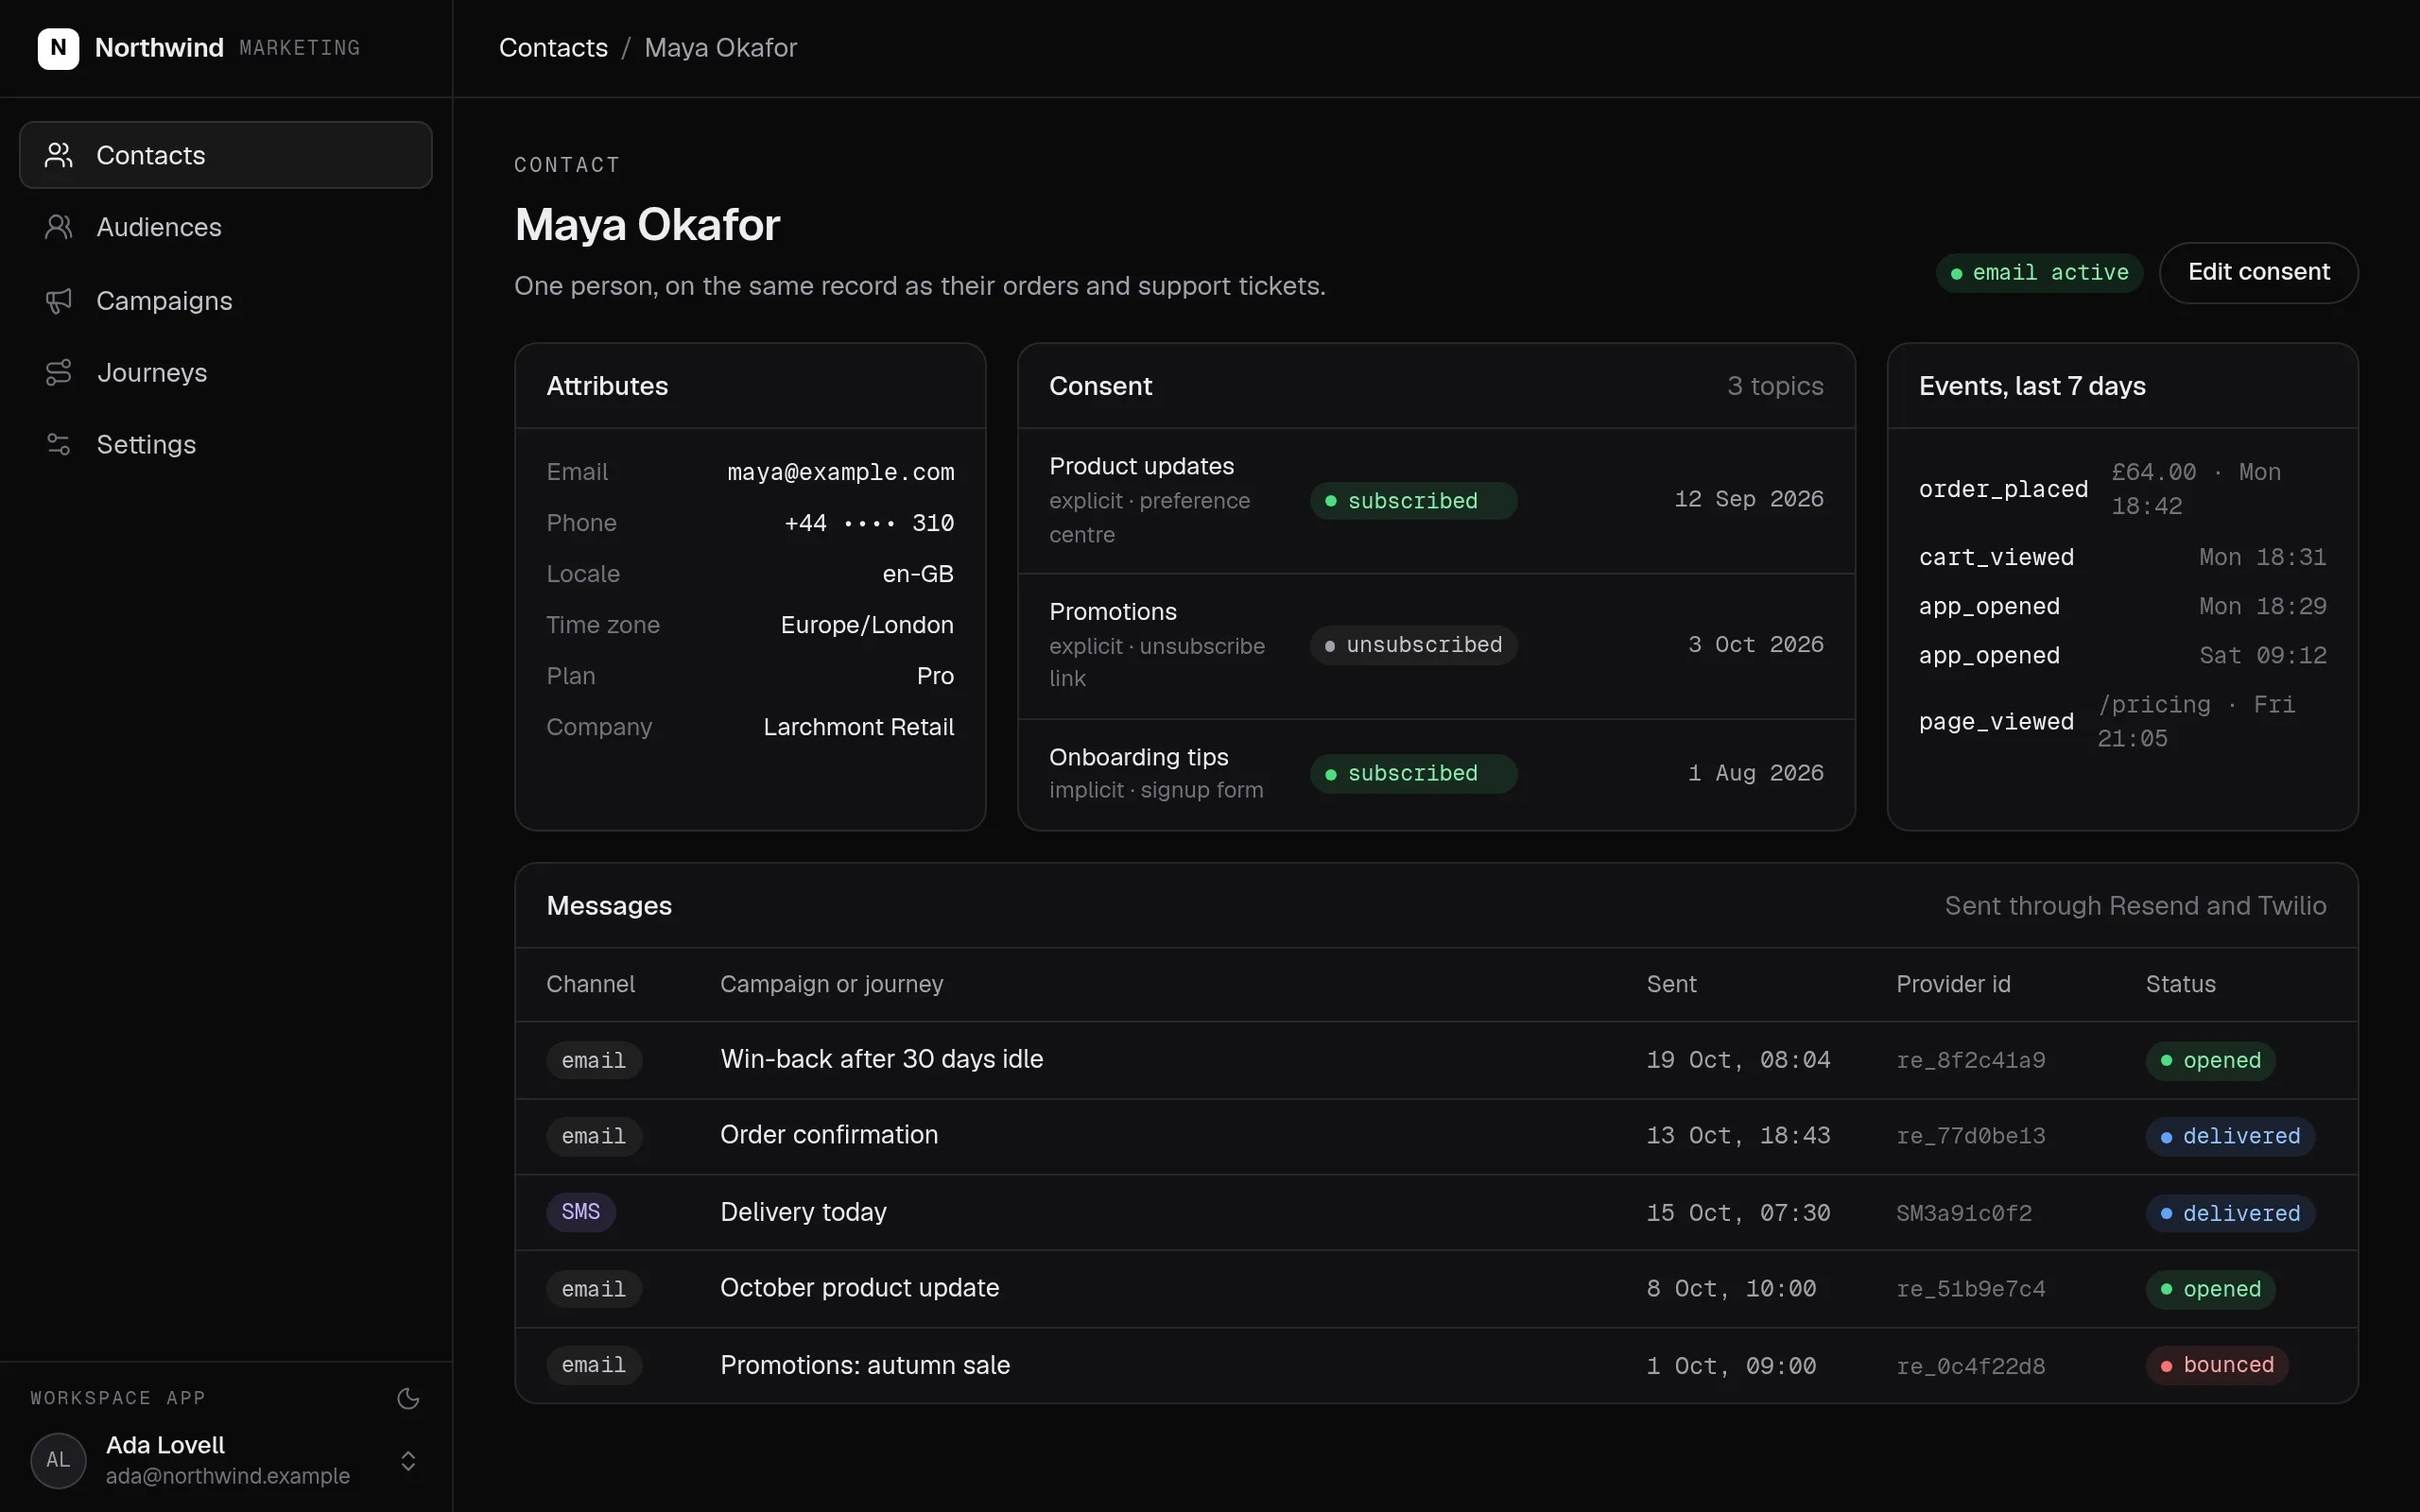Screen dimensions: 2420x1512
Task: Open the Order confirmation message row
Action: coord(1436,1137)
